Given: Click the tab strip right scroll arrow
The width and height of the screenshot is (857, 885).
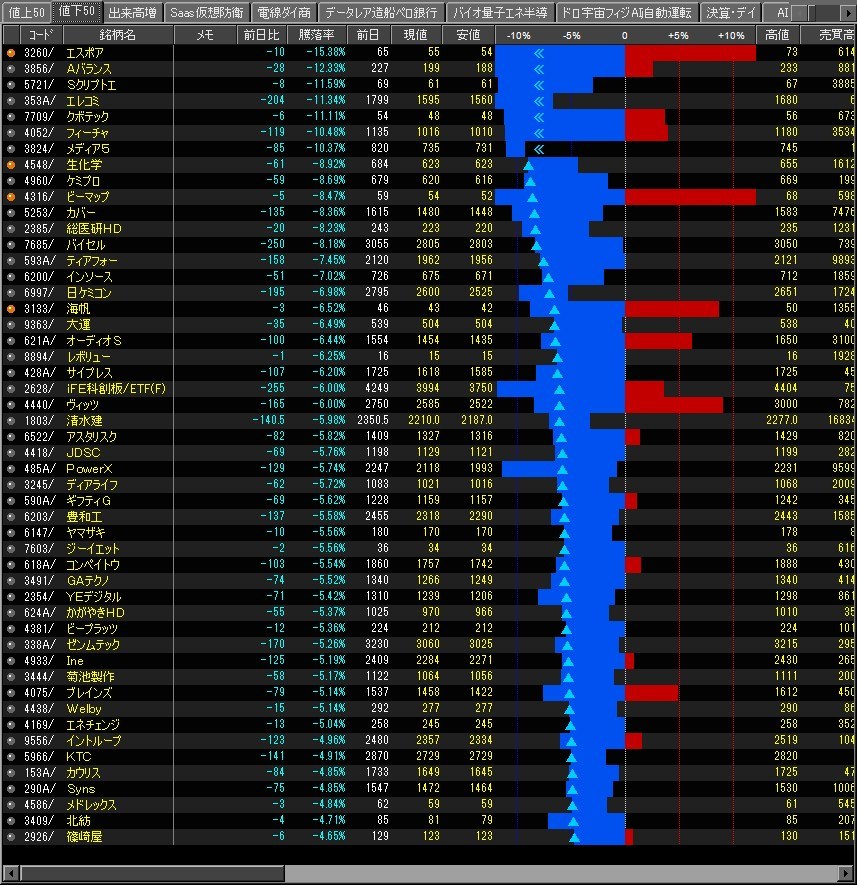Looking at the screenshot, I should pyautogui.click(x=849, y=12).
